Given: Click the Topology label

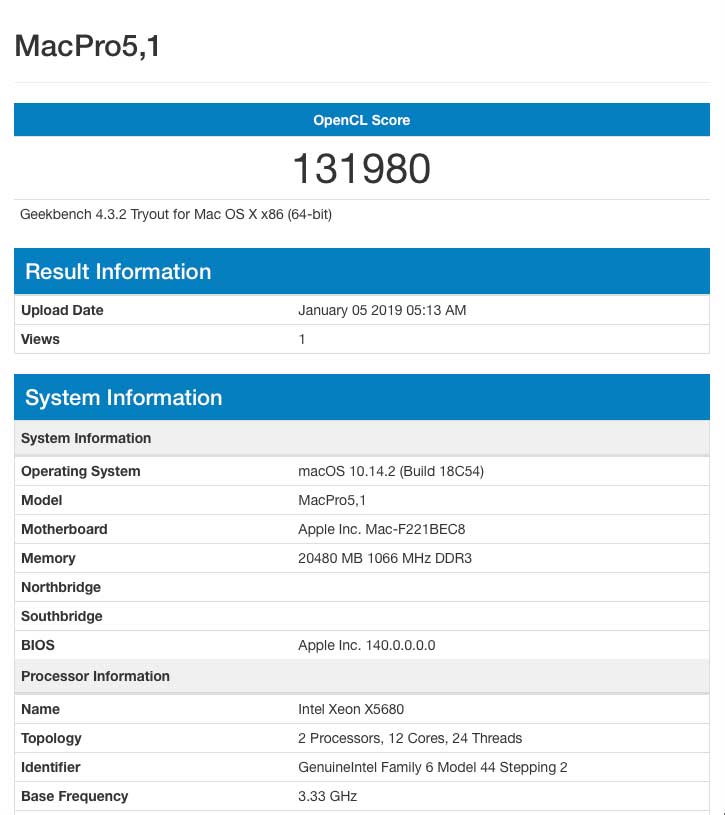Looking at the screenshot, I should coord(51,739).
